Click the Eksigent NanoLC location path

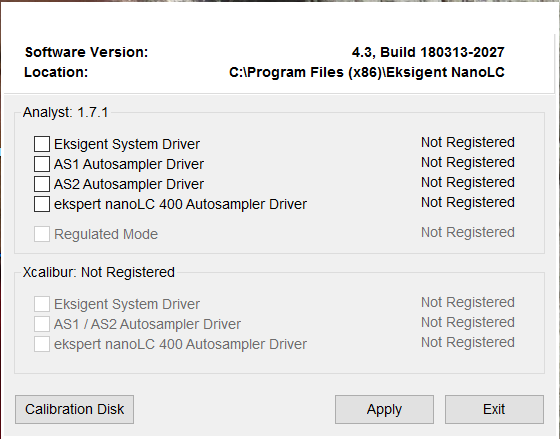(367, 73)
